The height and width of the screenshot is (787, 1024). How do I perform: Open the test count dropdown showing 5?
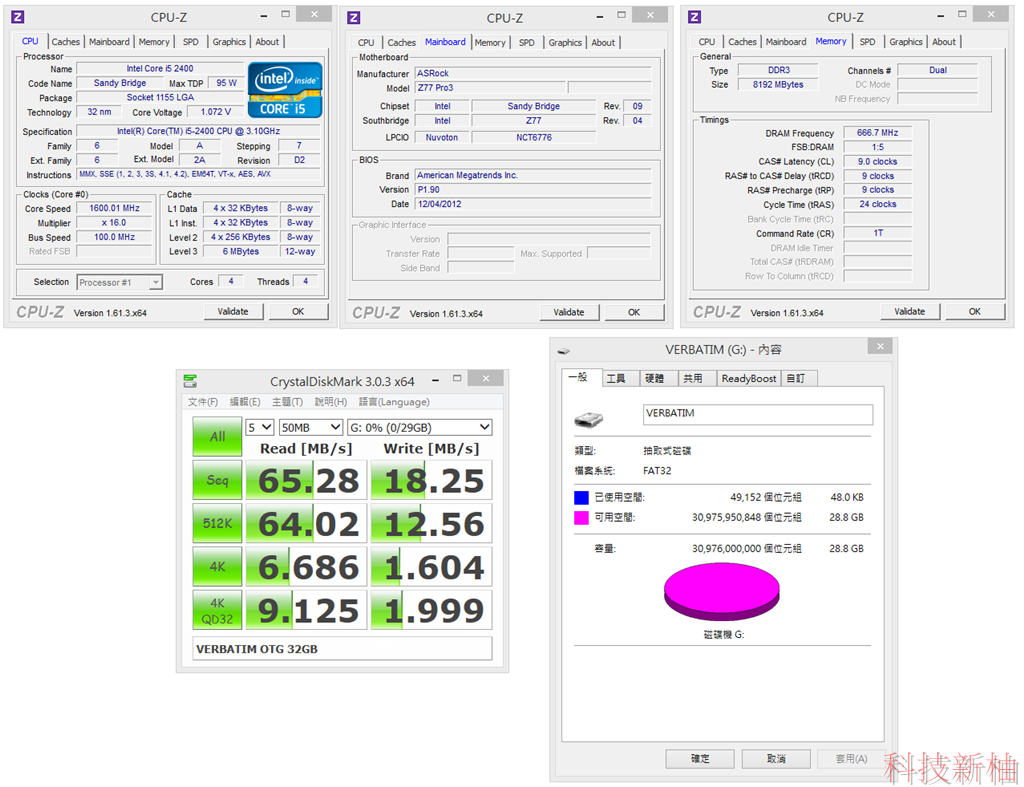point(259,427)
